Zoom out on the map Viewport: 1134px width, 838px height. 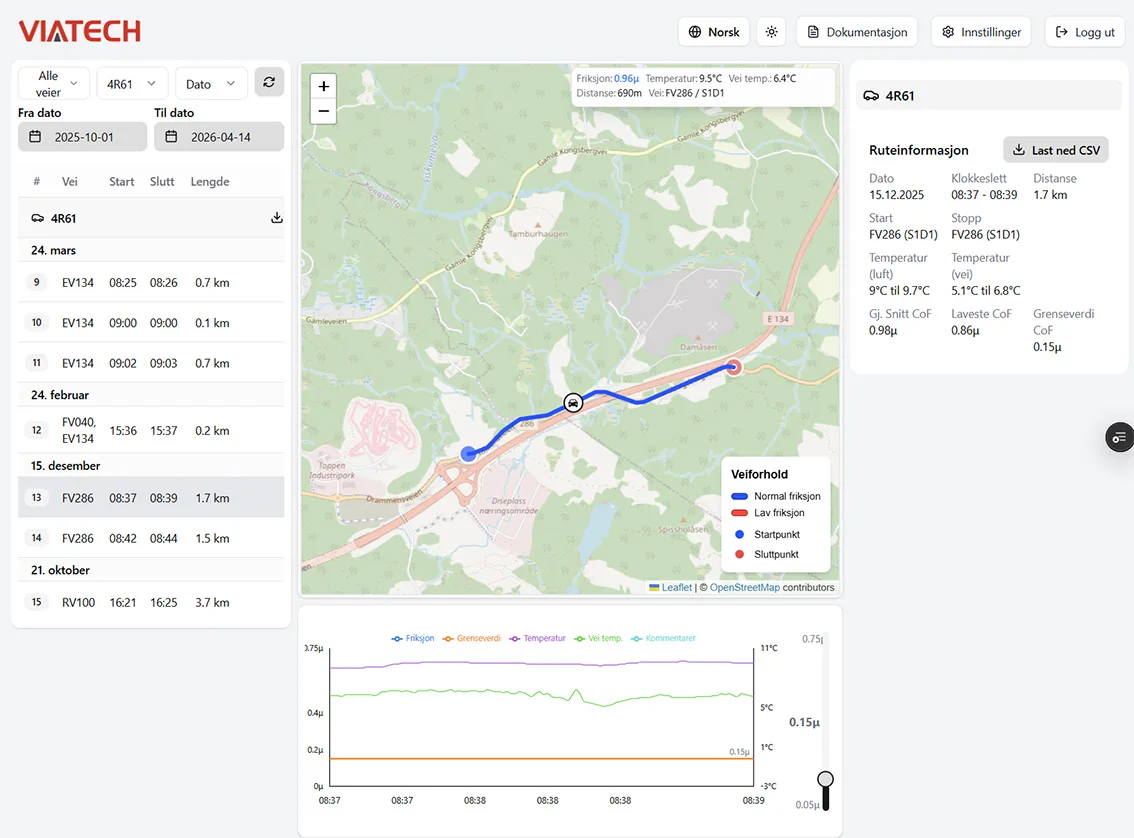(323, 111)
